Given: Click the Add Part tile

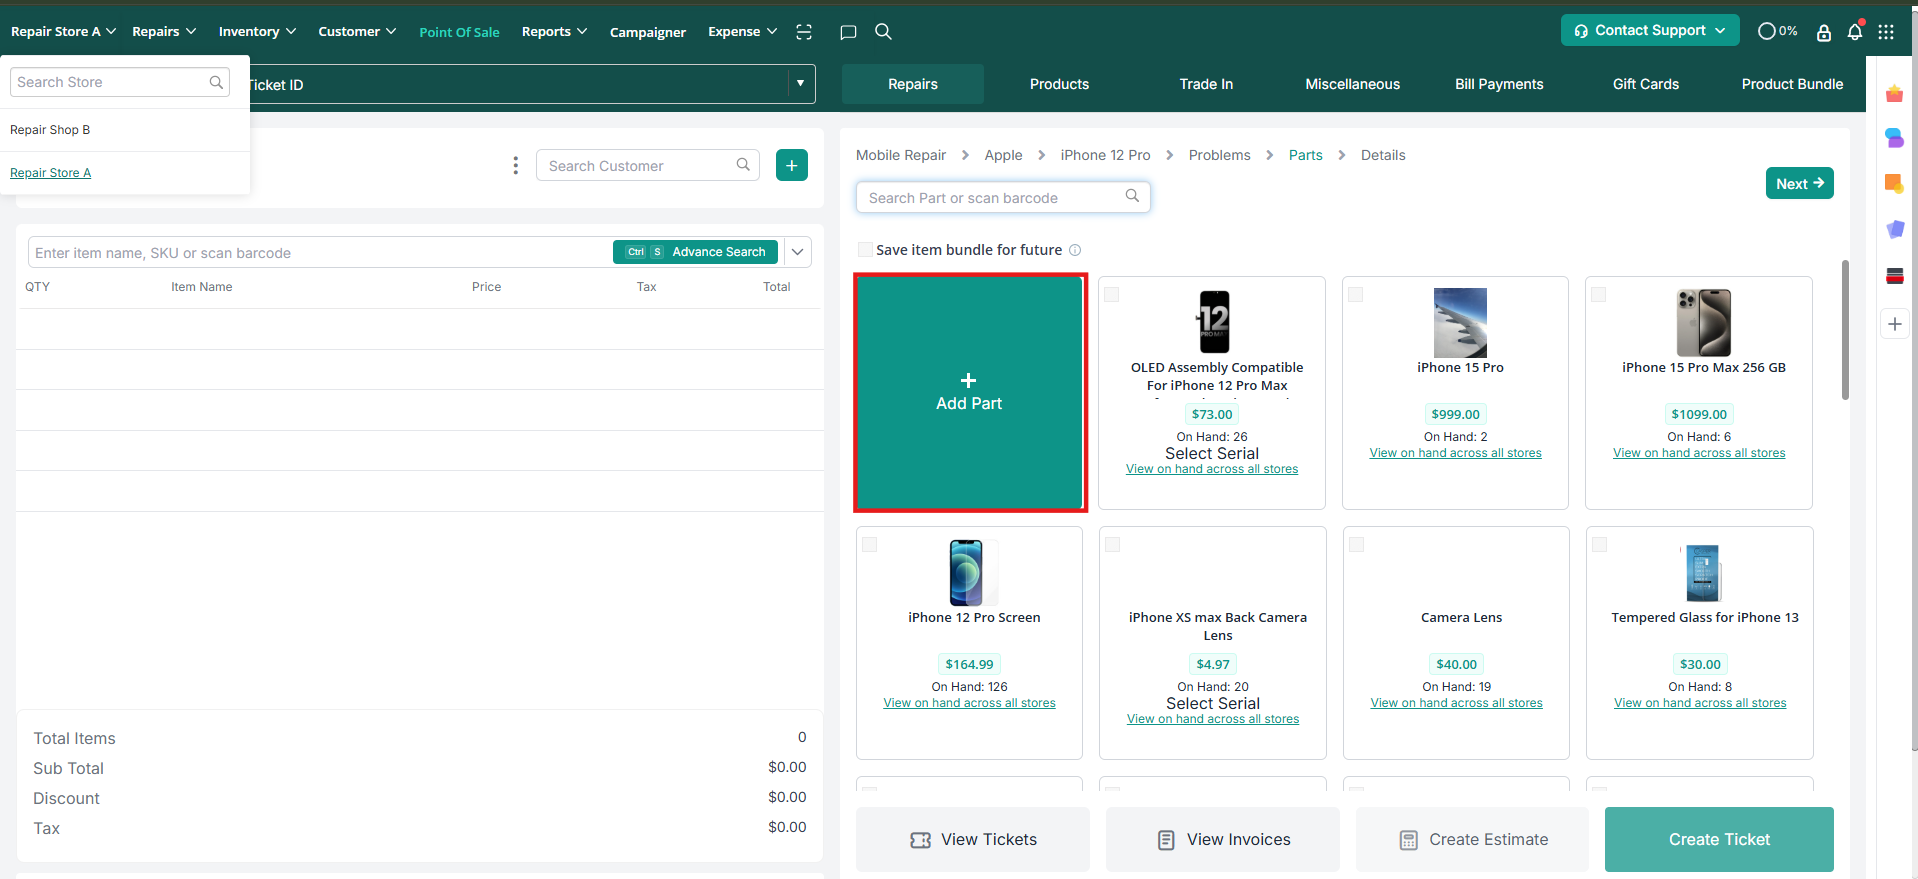Looking at the screenshot, I should pos(969,393).
